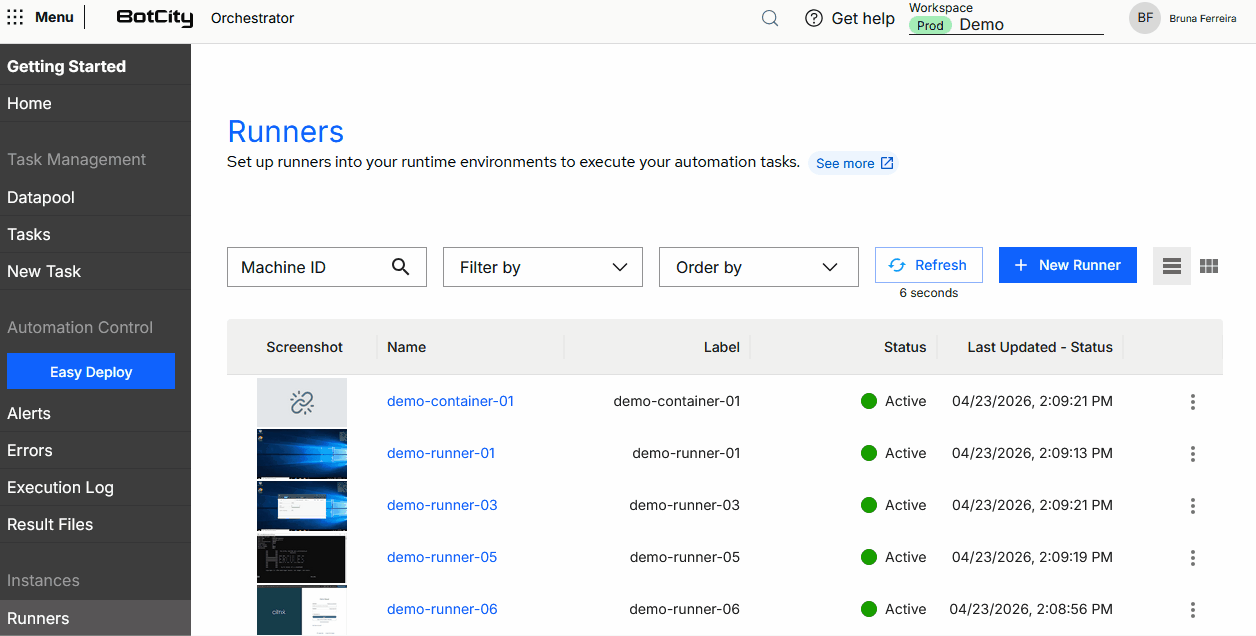Screen dimensions: 1256x636
Task: Open options menu for demo-runner-06
Action: point(1193,610)
